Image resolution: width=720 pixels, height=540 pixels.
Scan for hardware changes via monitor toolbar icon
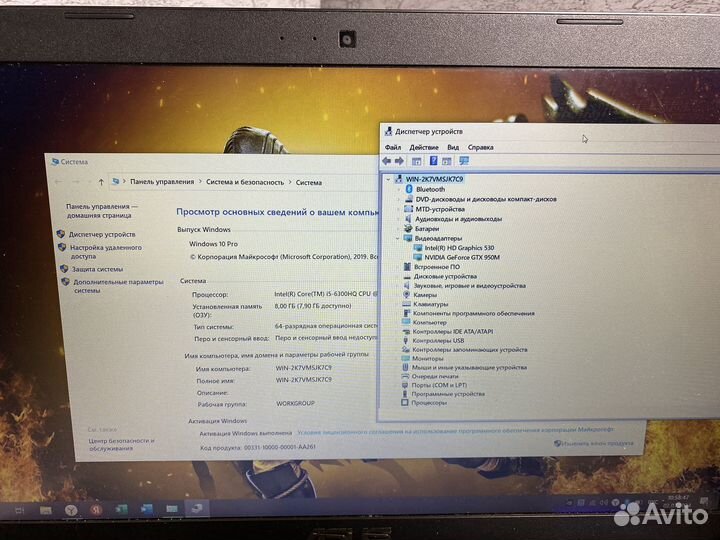464,161
